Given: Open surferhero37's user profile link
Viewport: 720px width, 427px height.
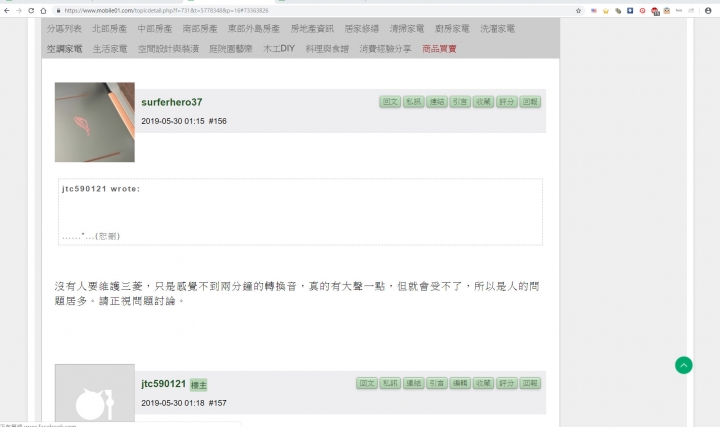Looking at the screenshot, I should pyautogui.click(x=172, y=102).
